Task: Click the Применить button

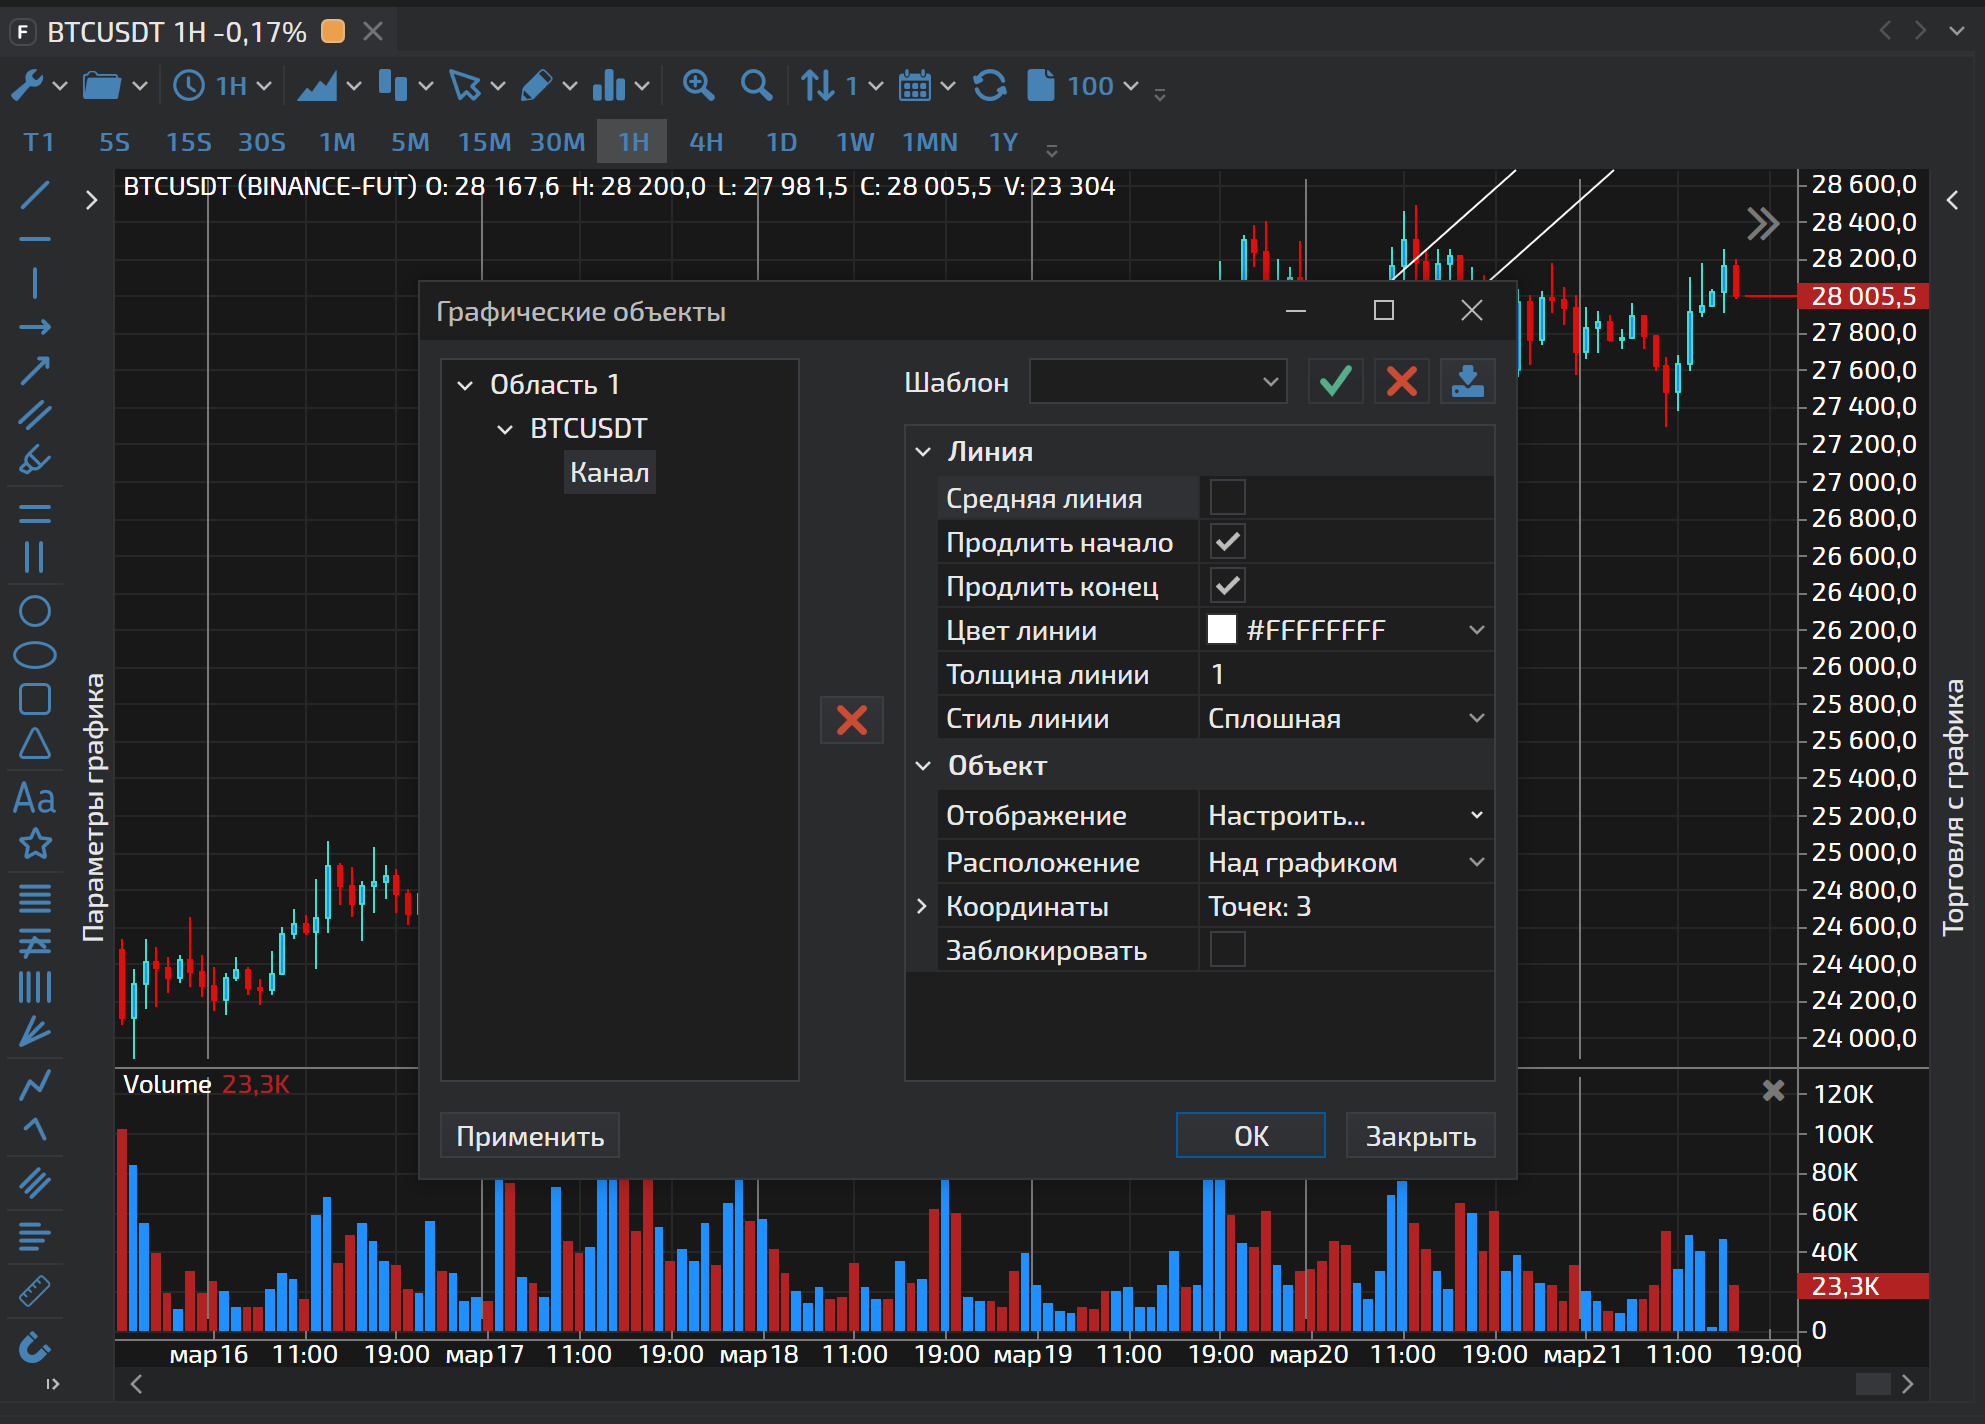Action: (x=530, y=1136)
